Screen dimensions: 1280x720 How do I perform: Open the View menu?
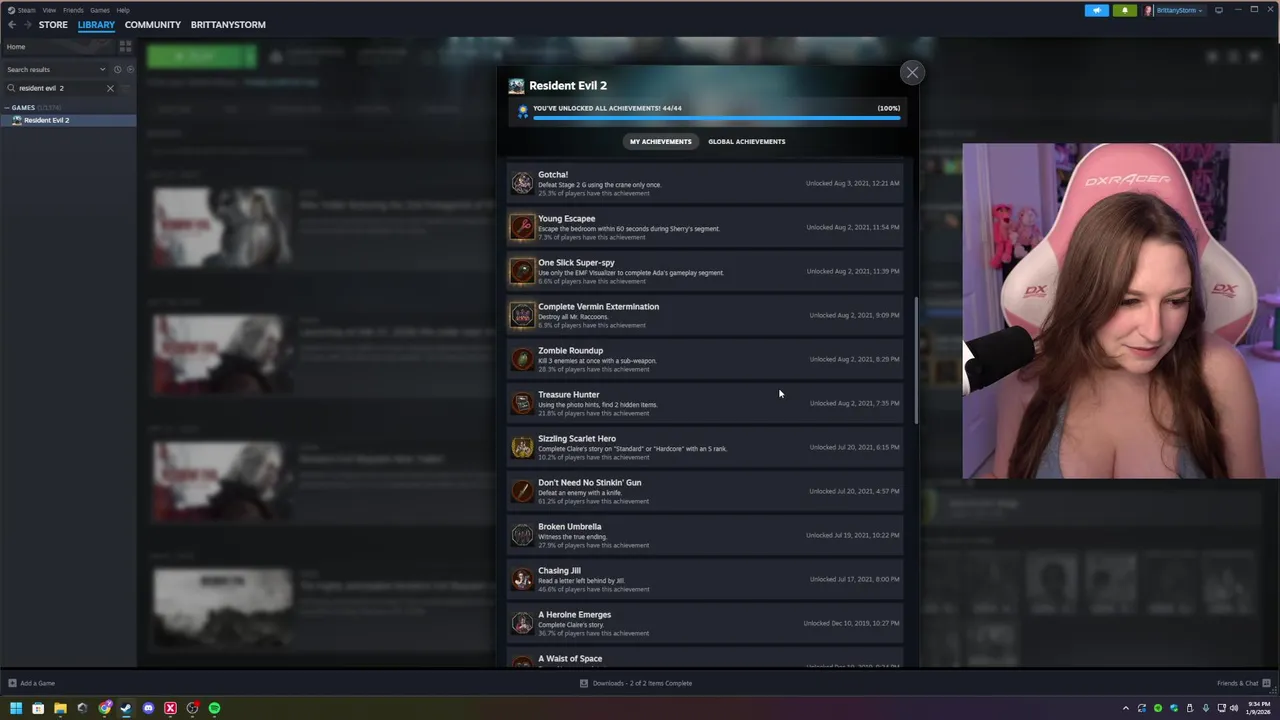pos(49,10)
